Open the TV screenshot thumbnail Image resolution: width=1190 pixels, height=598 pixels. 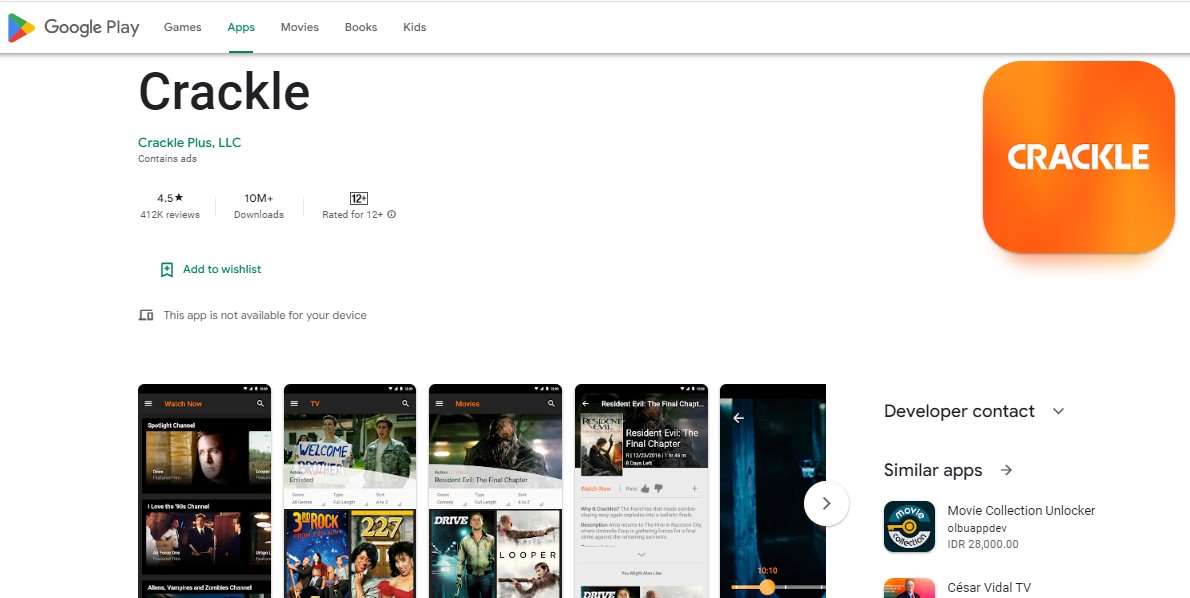[350, 491]
